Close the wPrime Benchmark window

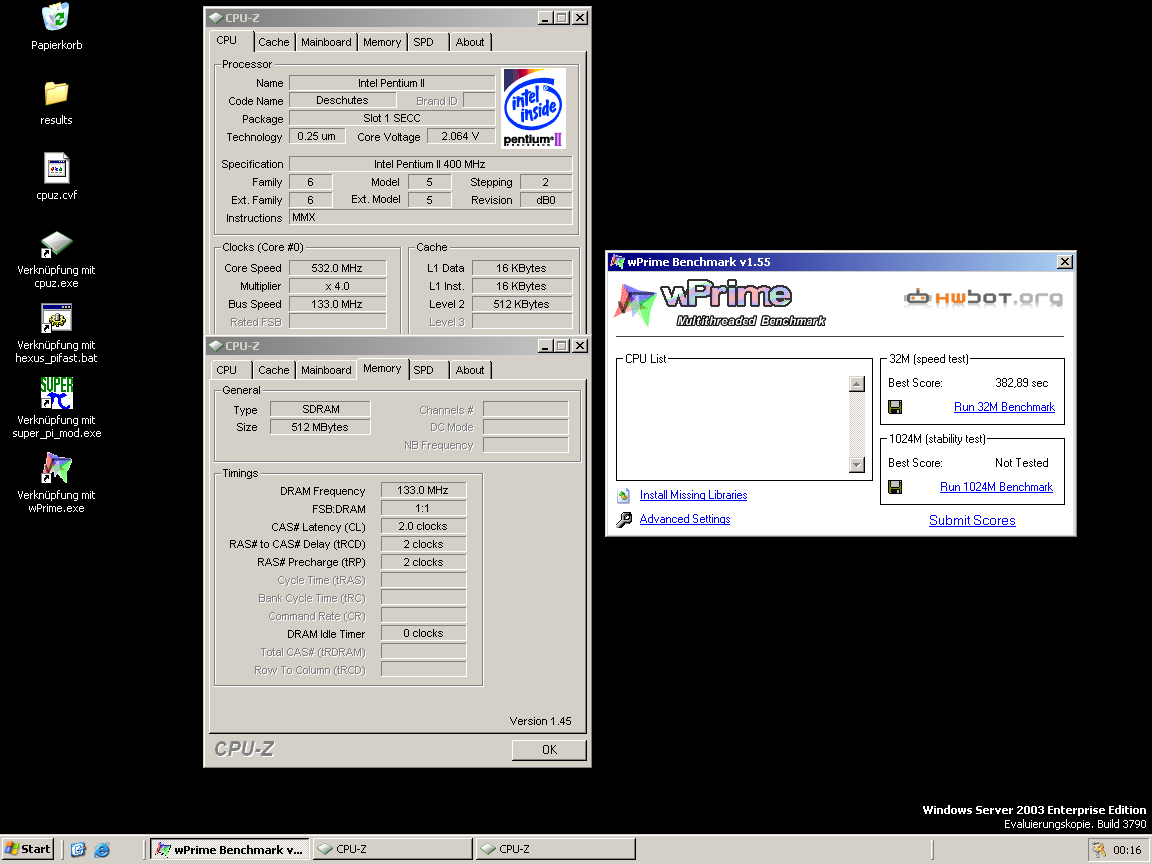(1065, 262)
